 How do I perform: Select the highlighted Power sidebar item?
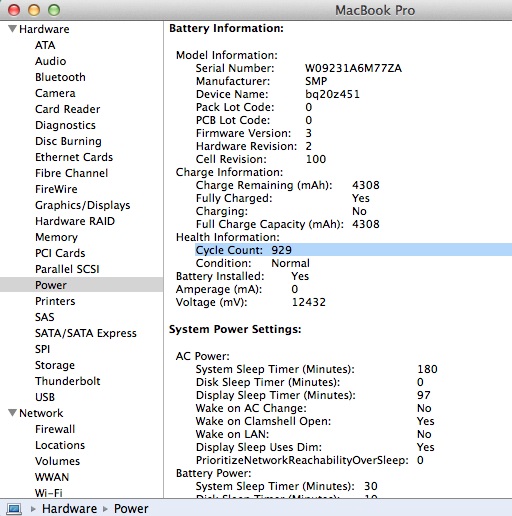coord(81,285)
